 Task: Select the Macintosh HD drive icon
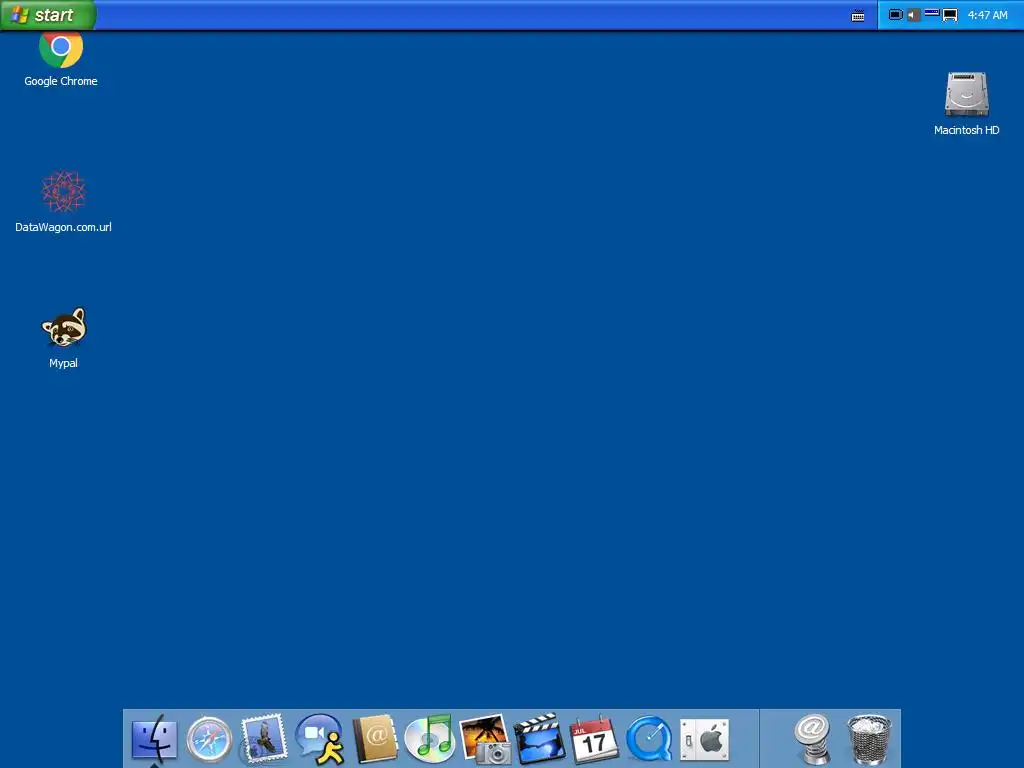pos(967,103)
